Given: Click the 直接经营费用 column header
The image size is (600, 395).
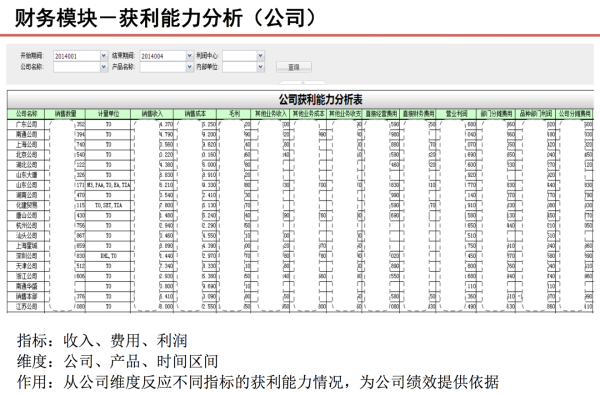Looking at the screenshot, I should point(381,114).
